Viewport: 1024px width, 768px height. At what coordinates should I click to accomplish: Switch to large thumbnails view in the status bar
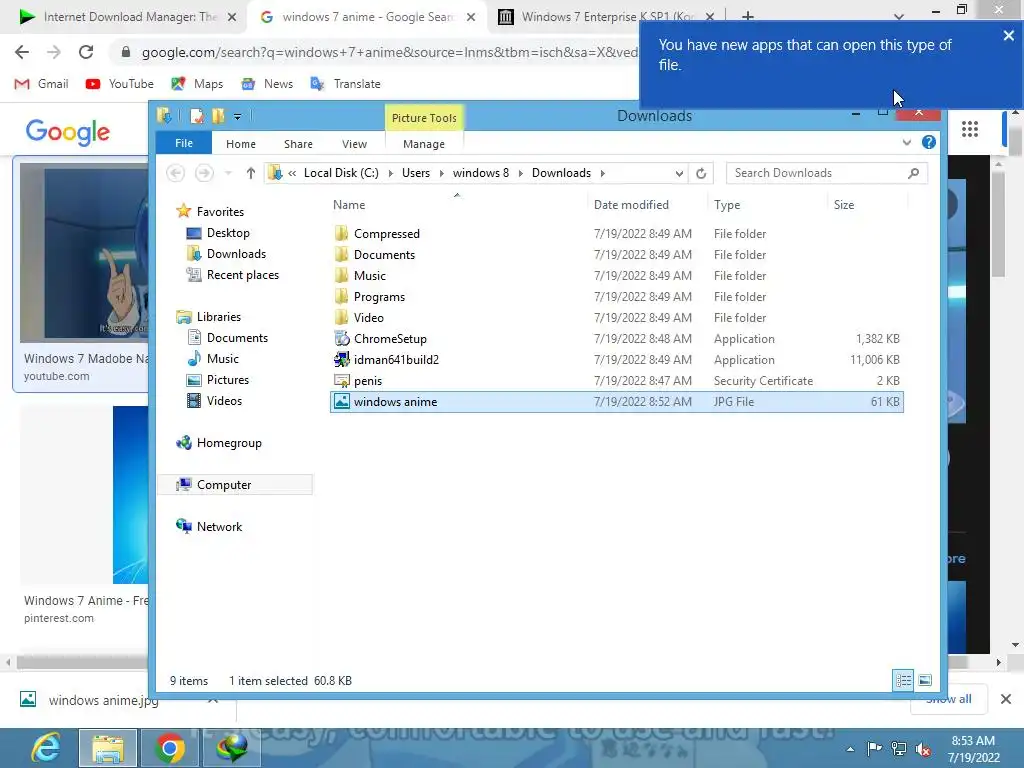[x=925, y=680]
